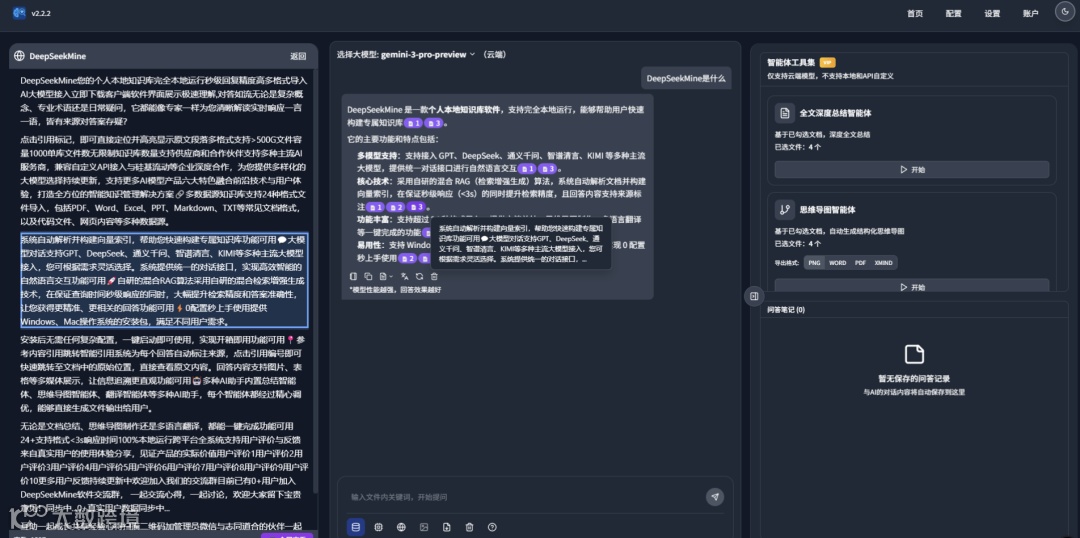1080x538 pixels.
Task: Start the 思维导图智能体 with 开始
Action: (912, 287)
